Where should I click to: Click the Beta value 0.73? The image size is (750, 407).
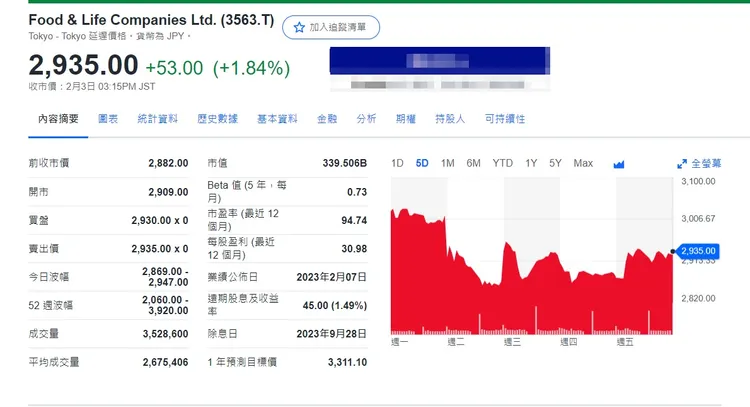point(357,192)
